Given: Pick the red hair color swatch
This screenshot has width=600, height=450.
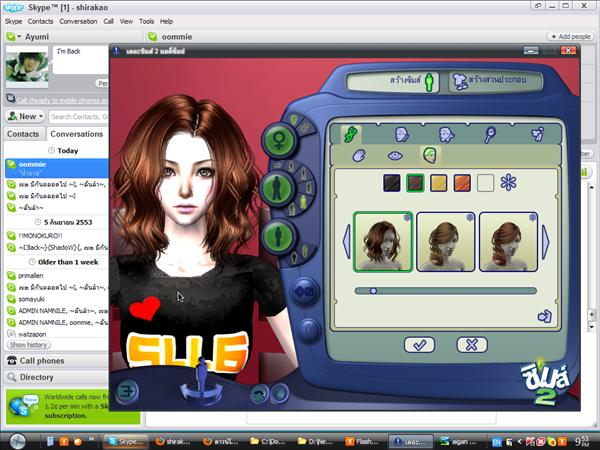Looking at the screenshot, I should click(462, 183).
